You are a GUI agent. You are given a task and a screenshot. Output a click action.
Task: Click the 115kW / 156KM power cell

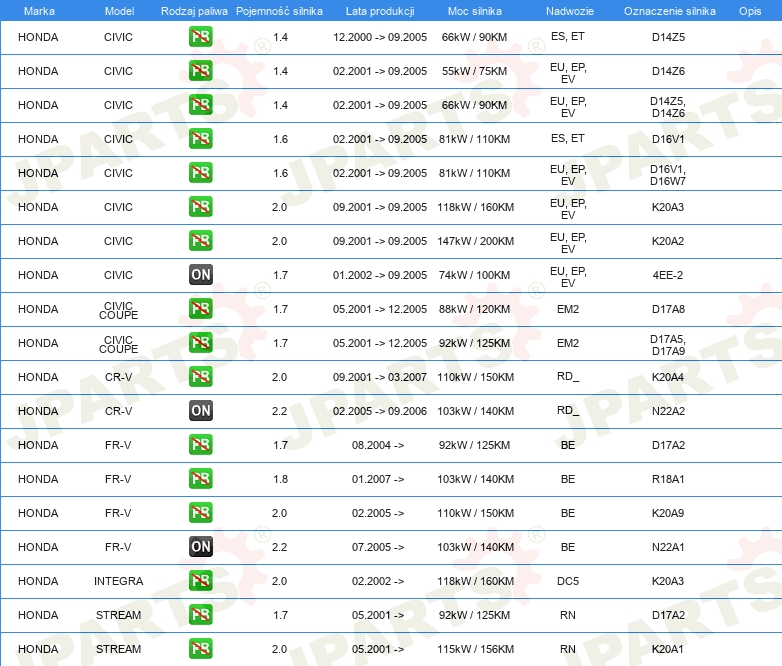475,649
